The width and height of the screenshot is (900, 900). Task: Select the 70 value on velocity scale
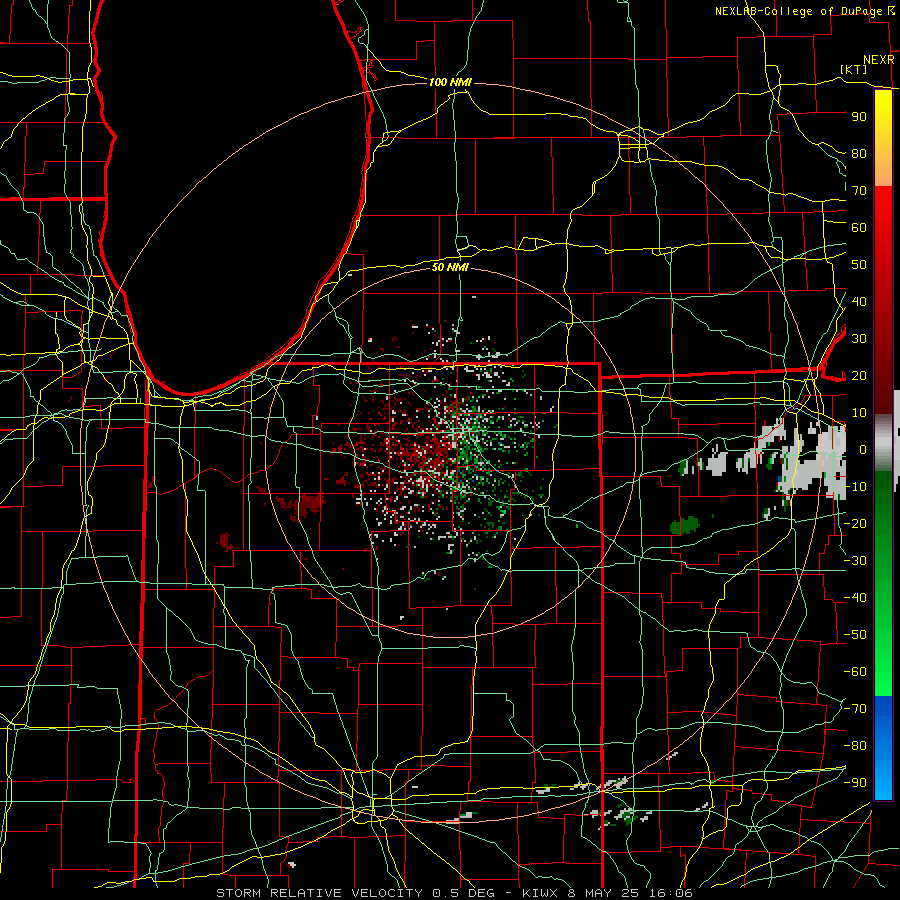(x=859, y=191)
